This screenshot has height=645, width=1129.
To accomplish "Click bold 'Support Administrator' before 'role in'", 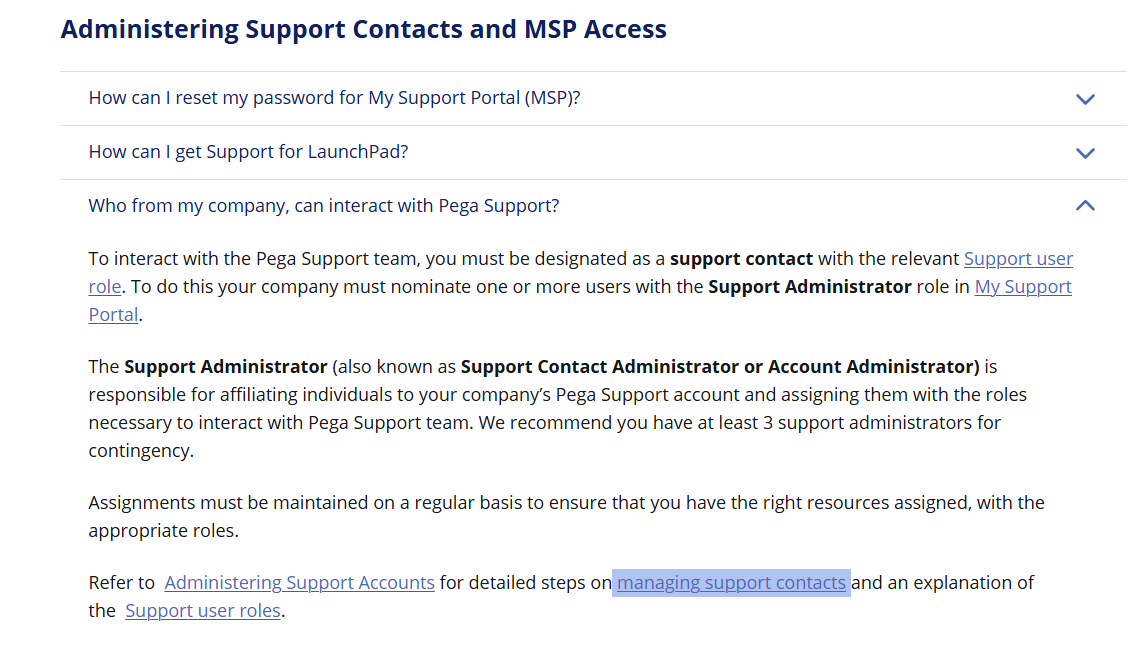I will [x=809, y=287].
